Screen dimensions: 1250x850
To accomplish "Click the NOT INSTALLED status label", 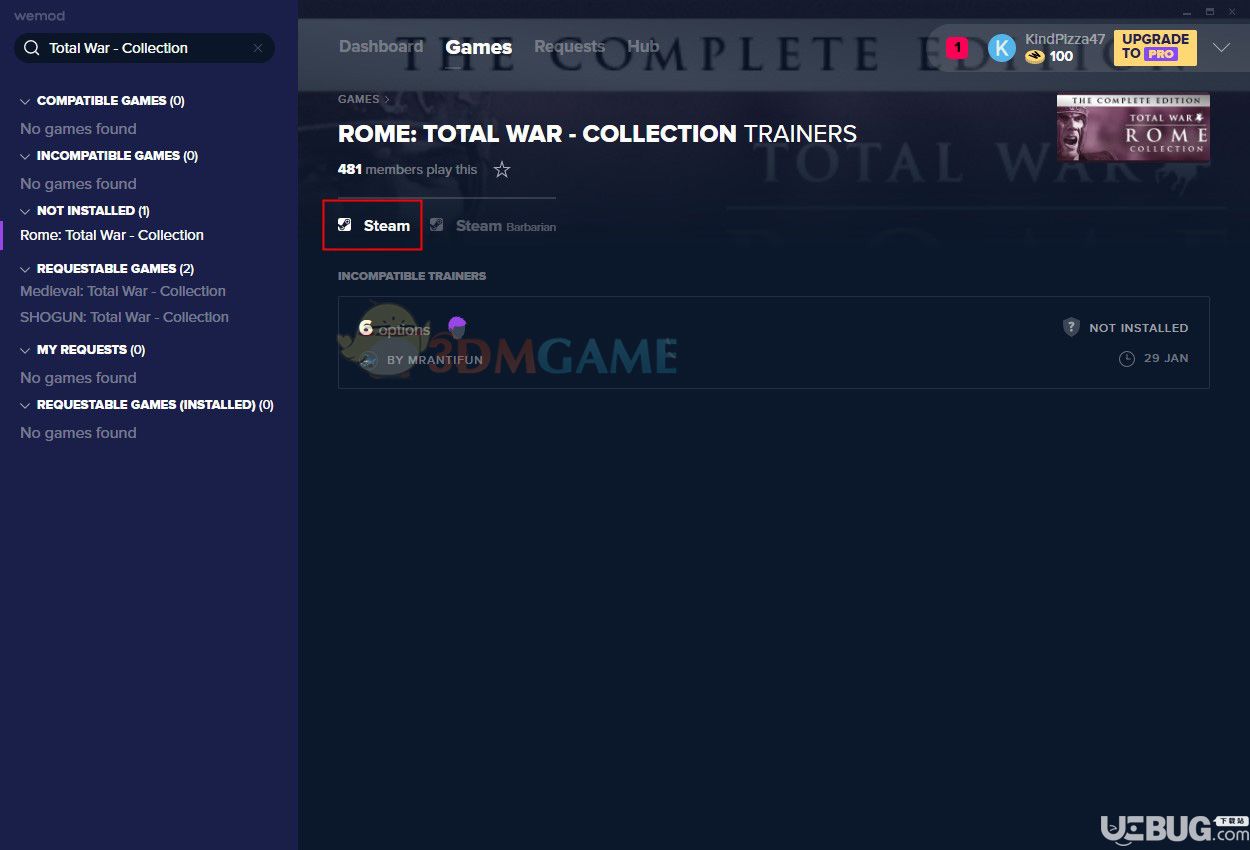I will 1139,328.
